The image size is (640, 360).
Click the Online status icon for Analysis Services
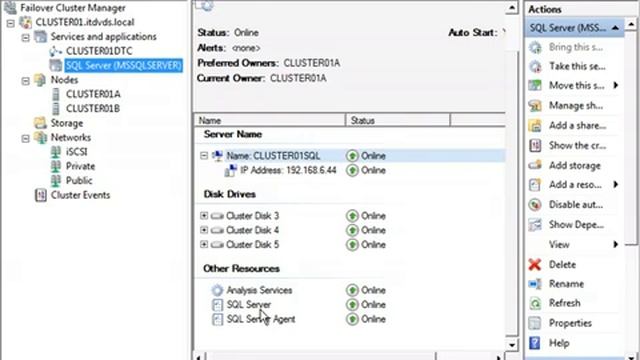pyautogui.click(x=352, y=290)
